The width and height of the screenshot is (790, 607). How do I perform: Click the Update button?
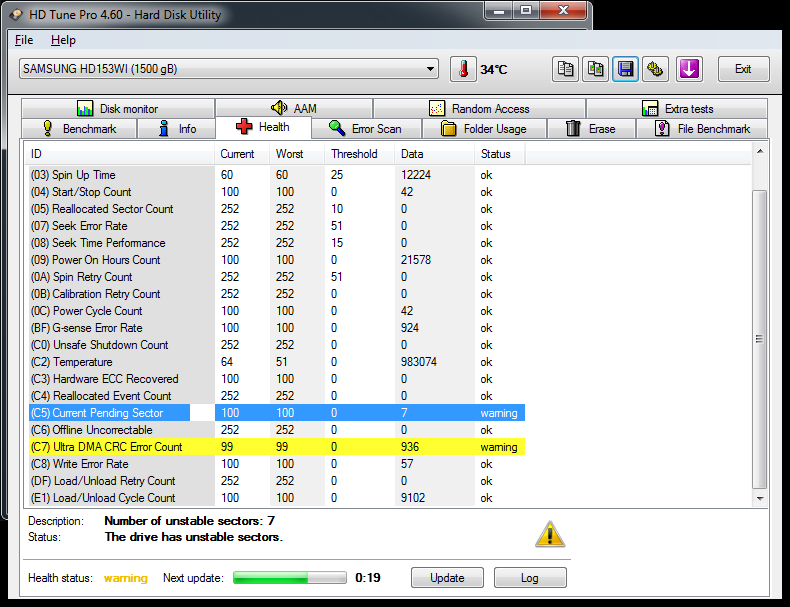point(447,577)
